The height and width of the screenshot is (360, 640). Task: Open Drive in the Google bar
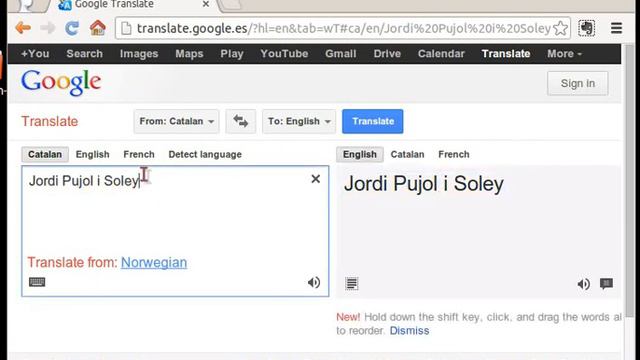pyautogui.click(x=387, y=53)
